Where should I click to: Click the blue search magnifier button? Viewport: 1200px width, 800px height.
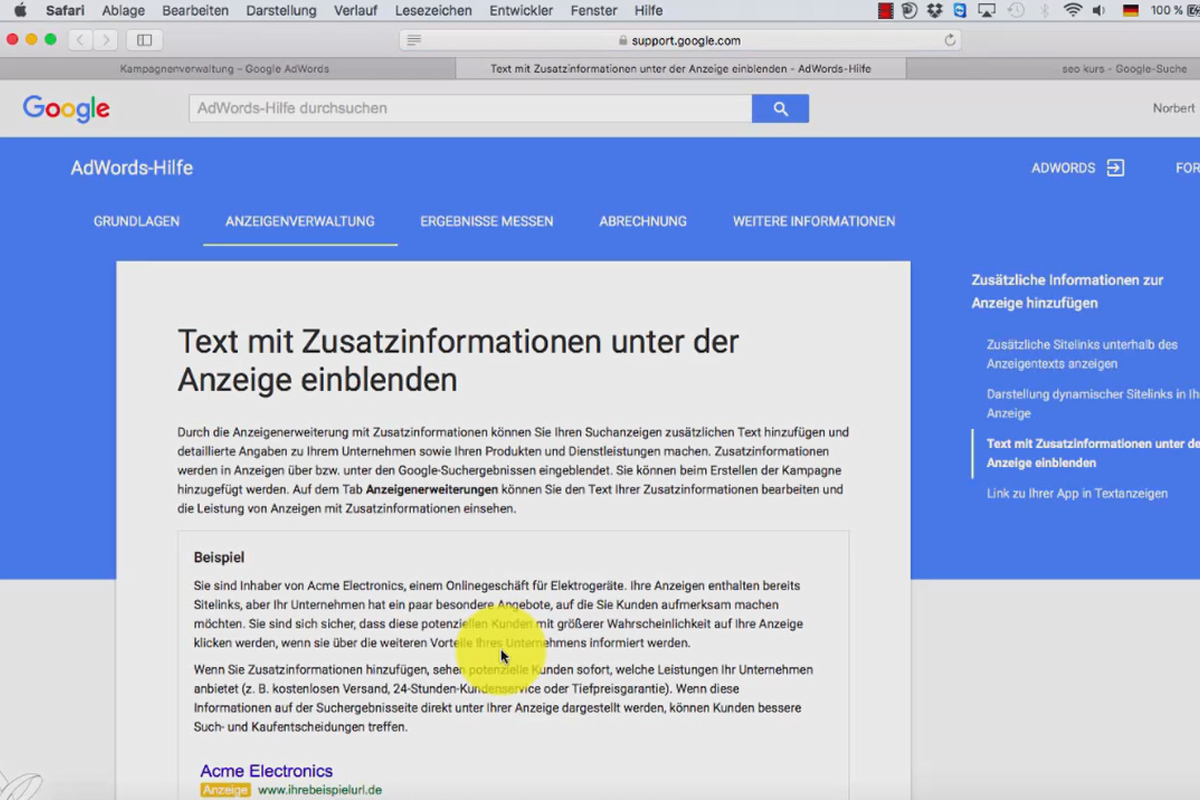[x=780, y=109]
